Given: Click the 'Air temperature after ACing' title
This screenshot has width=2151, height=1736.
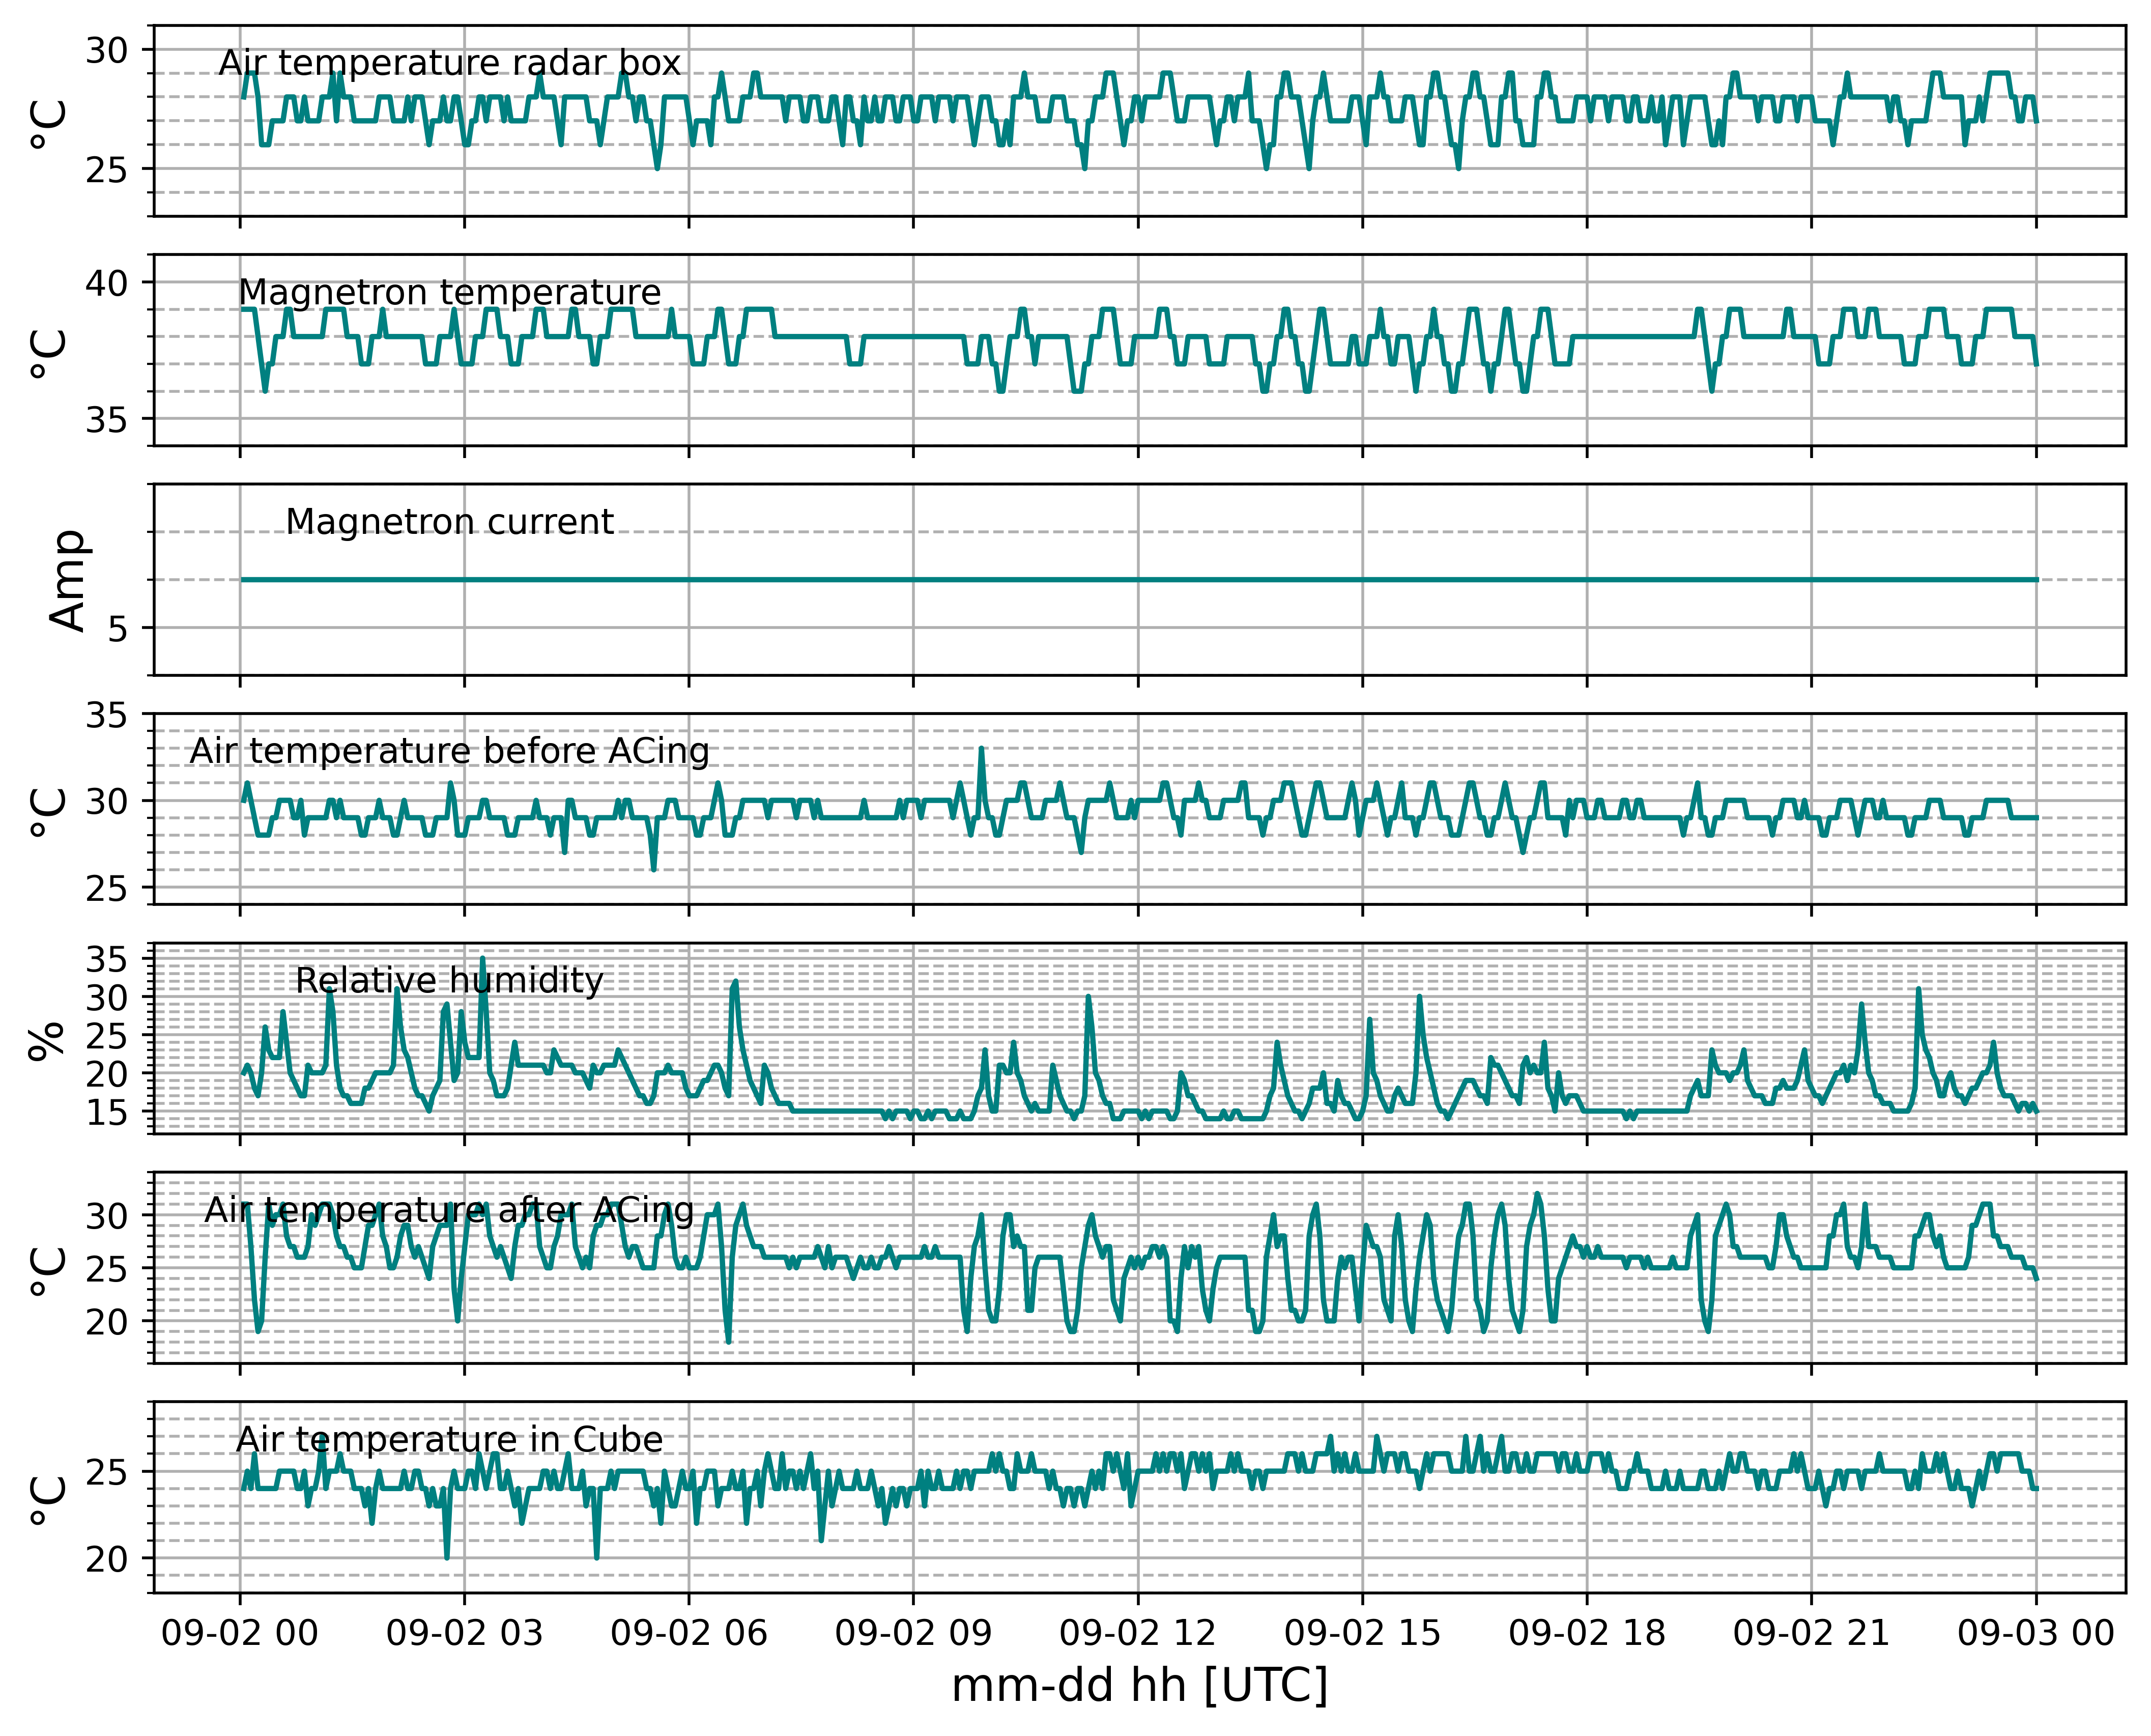Looking at the screenshot, I should (x=449, y=1210).
